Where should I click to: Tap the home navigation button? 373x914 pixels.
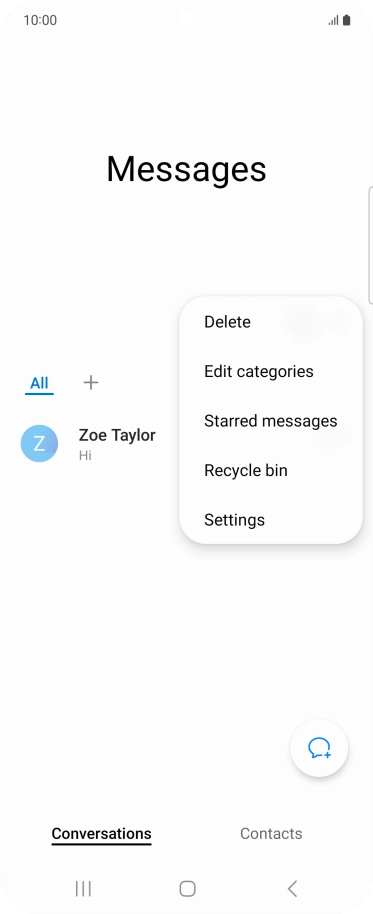point(187,888)
